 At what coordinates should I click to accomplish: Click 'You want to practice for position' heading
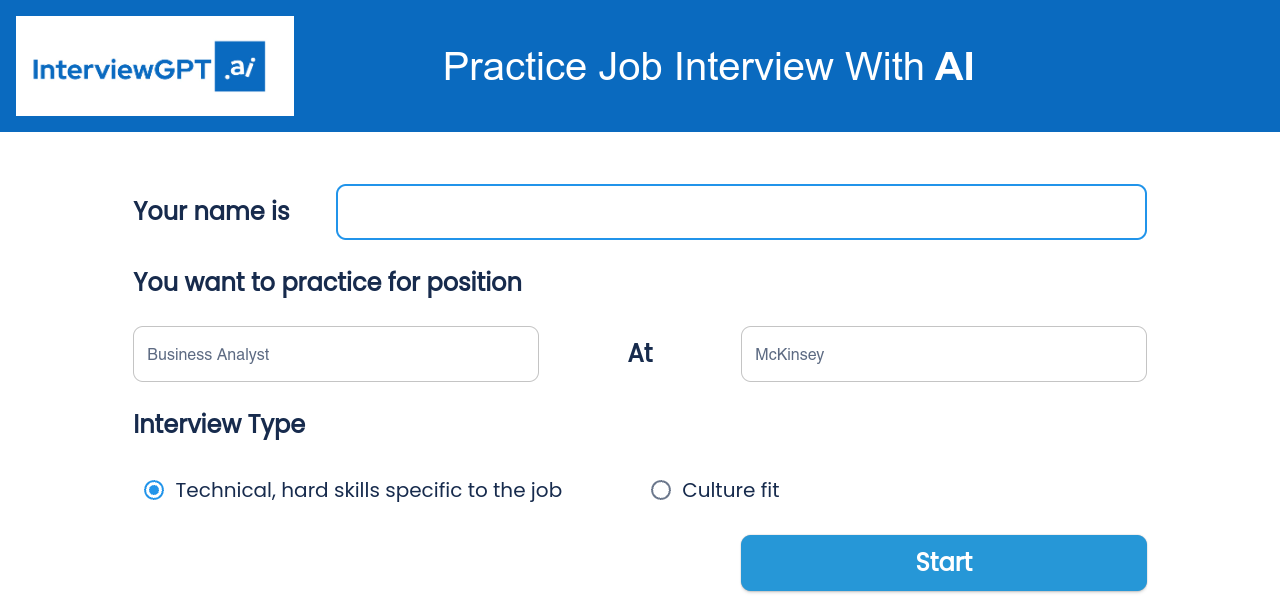(x=327, y=282)
